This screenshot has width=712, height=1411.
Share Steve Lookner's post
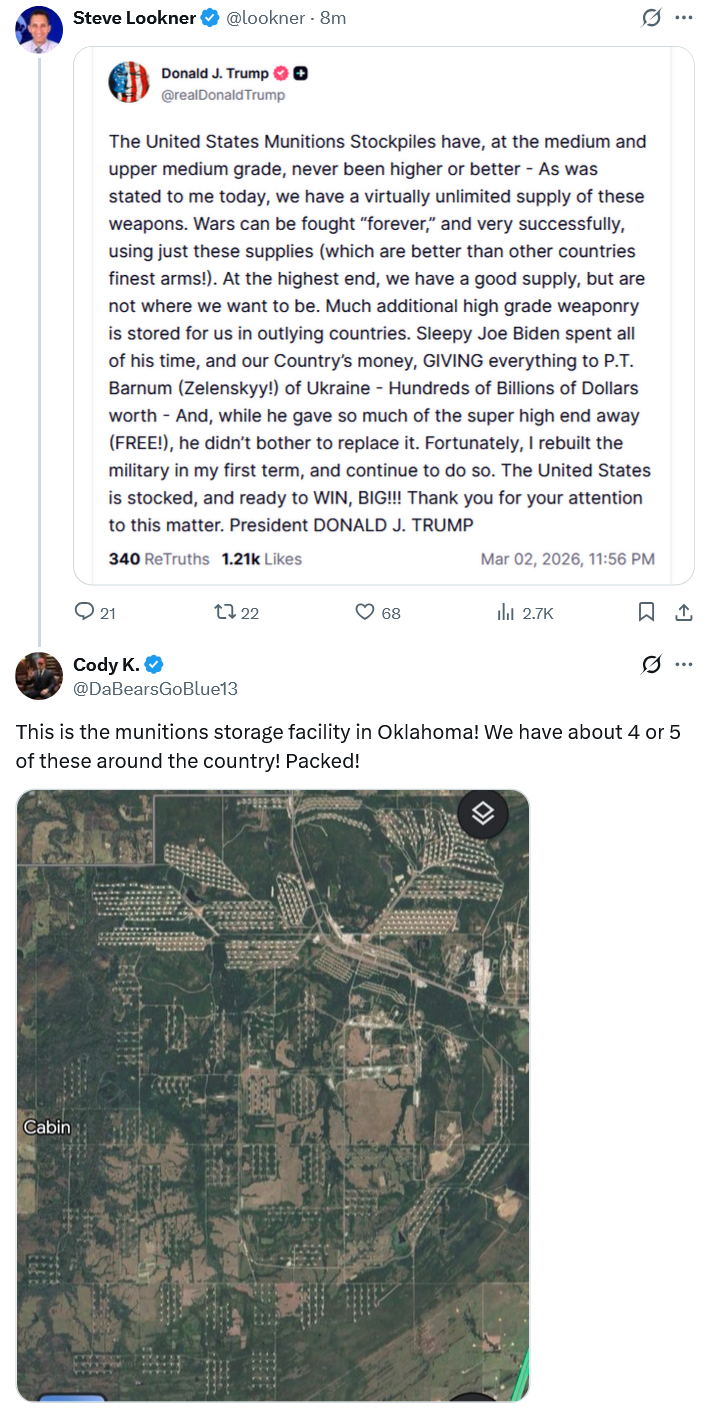click(684, 612)
